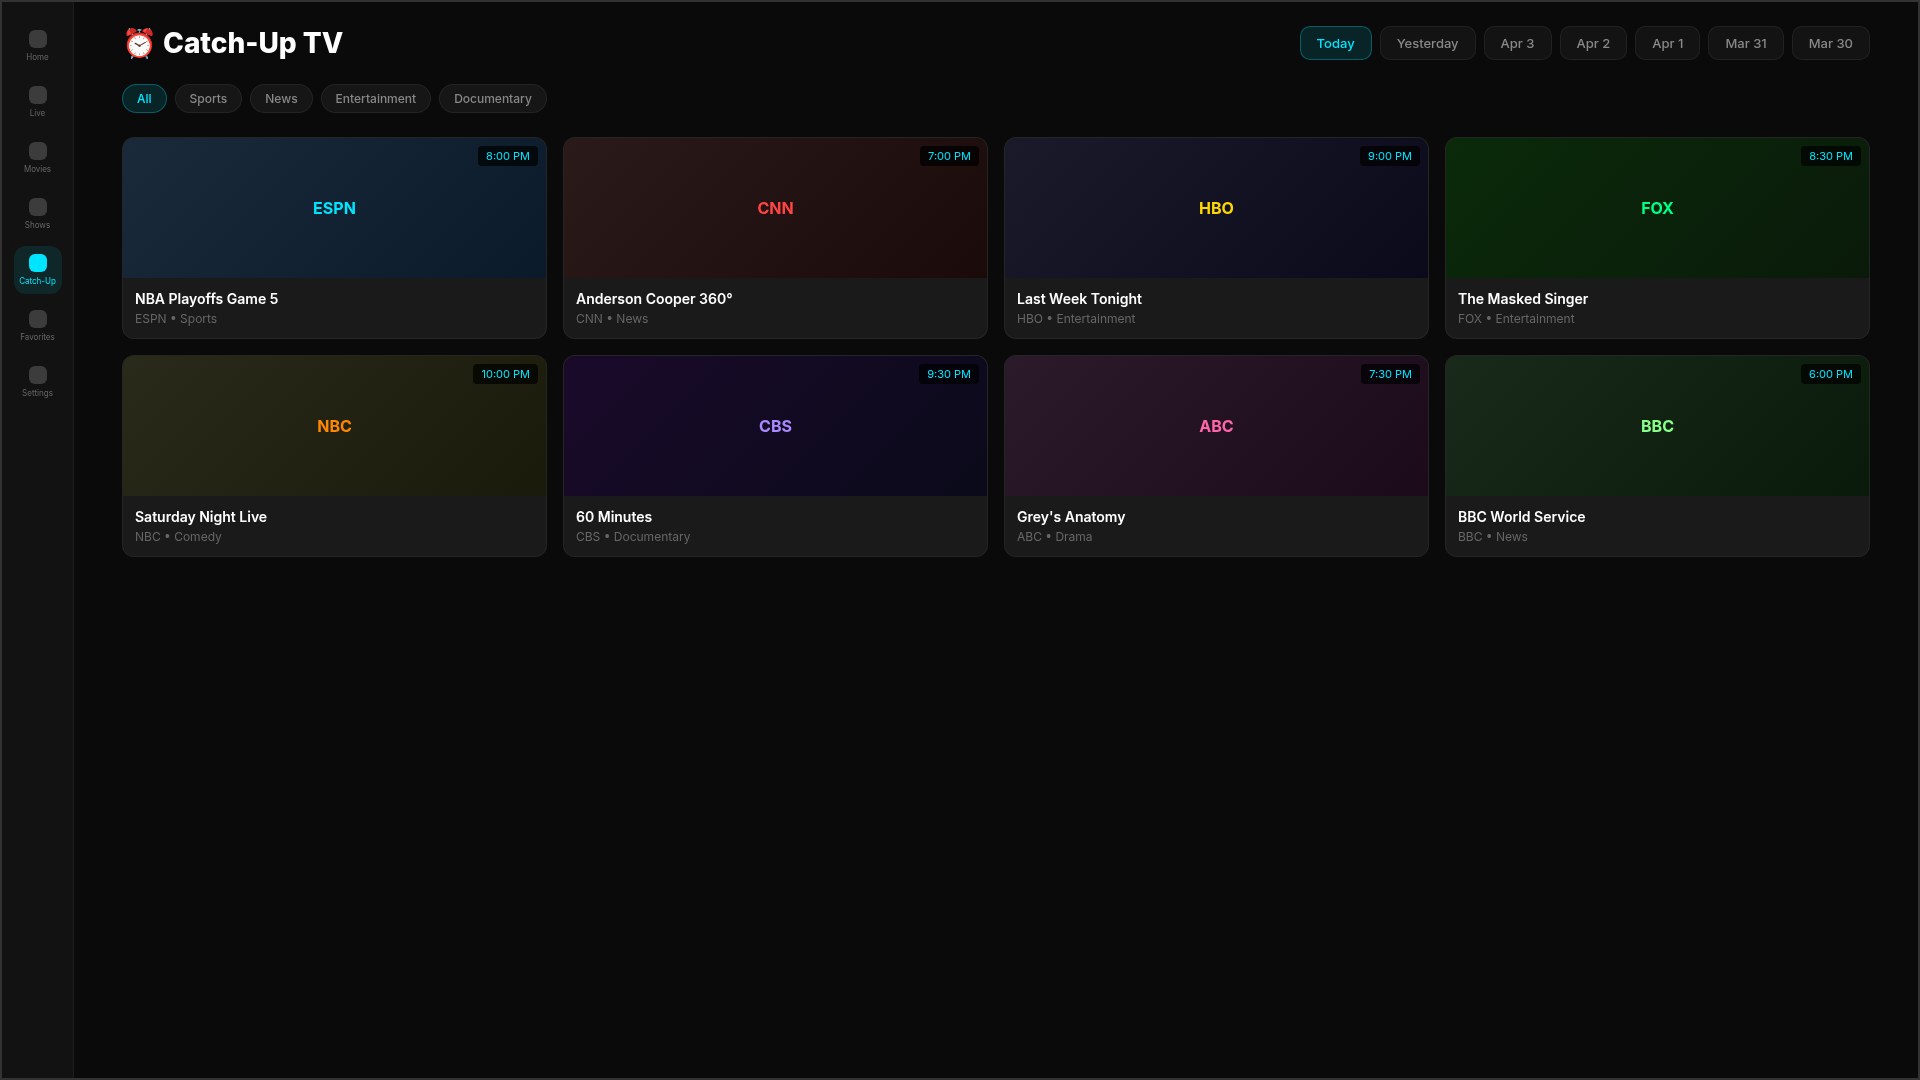Open The Masked Singer card
This screenshot has height=1080, width=1920.
[x=1656, y=238]
